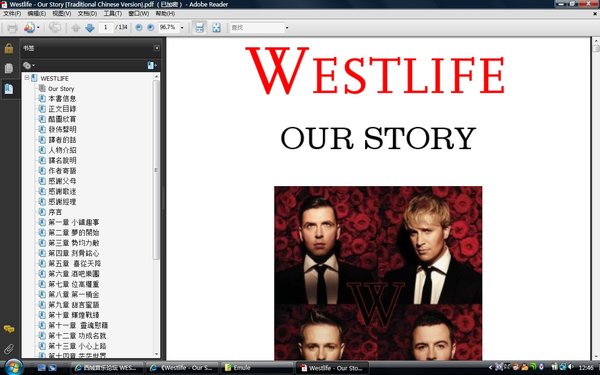Click the bookmarks scroll up arrow
This screenshot has height=375, width=600.
[x=156, y=77]
